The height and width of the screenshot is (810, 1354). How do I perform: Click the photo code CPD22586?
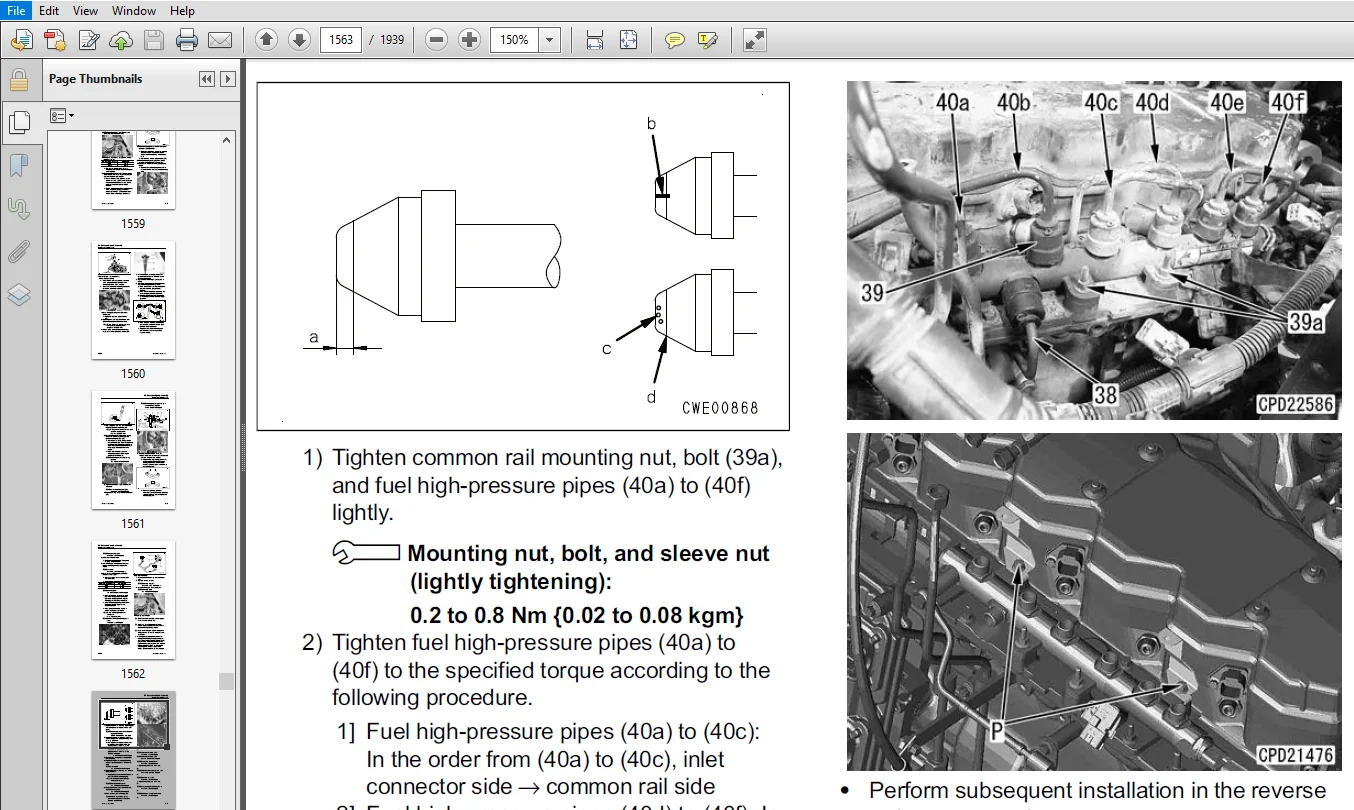pyautogui.click(x=1295, y=404)
